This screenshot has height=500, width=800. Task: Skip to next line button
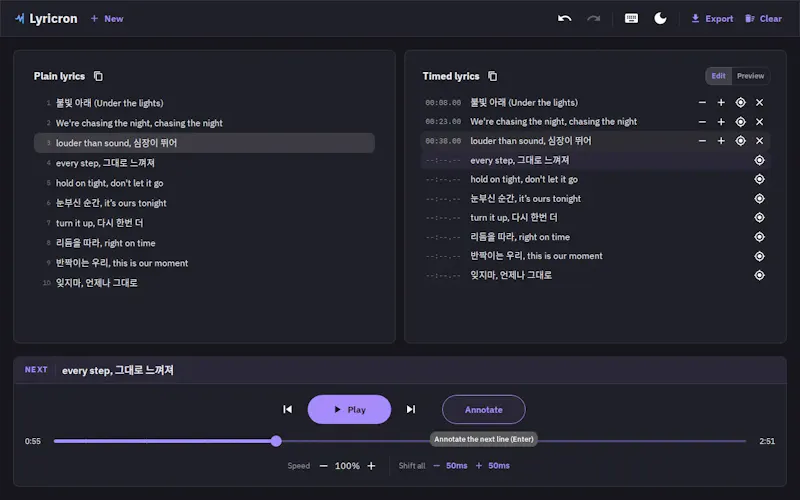click(x=411, y=409)
